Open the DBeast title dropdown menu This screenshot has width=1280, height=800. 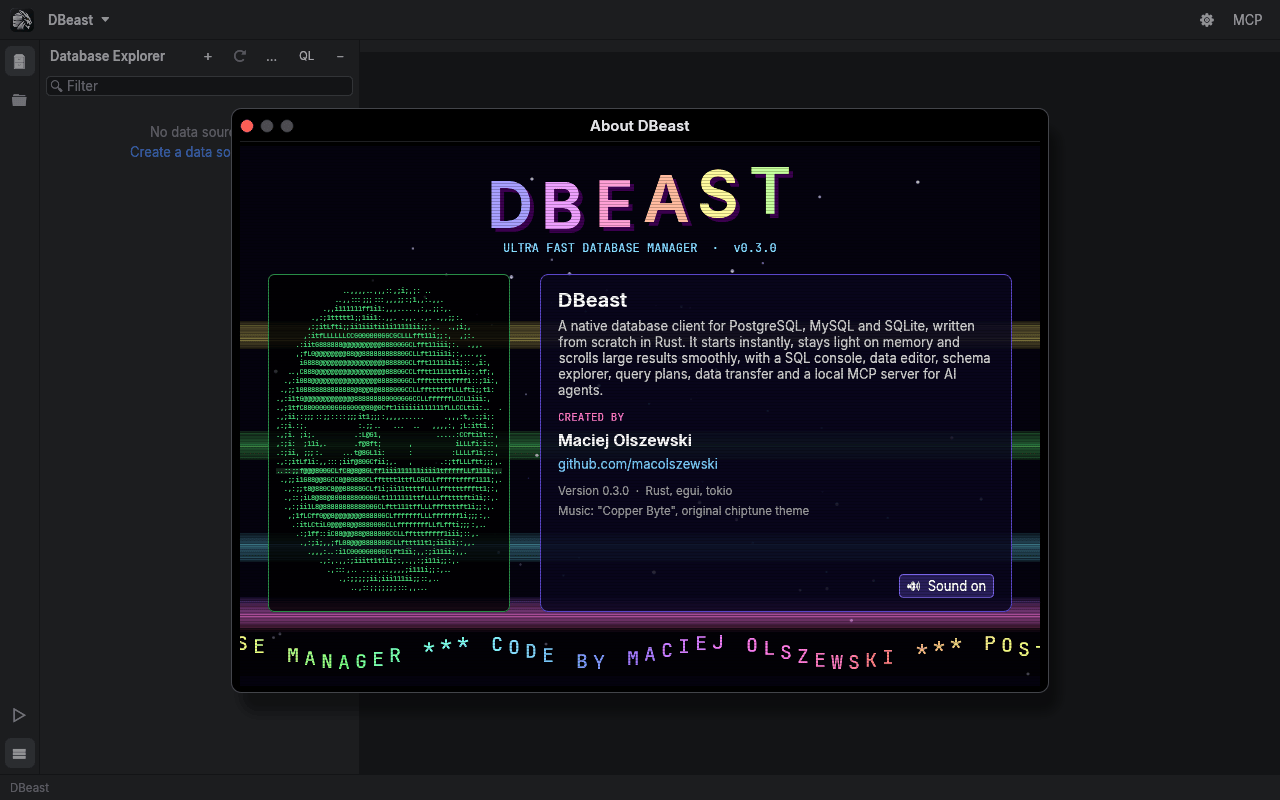coord(79,20)
